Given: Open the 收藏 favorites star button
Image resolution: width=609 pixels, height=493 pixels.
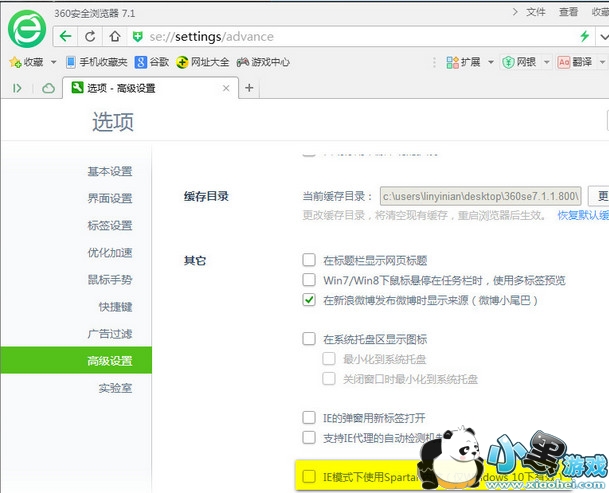Looking at the screenshot, I should [x=26, y=62].
